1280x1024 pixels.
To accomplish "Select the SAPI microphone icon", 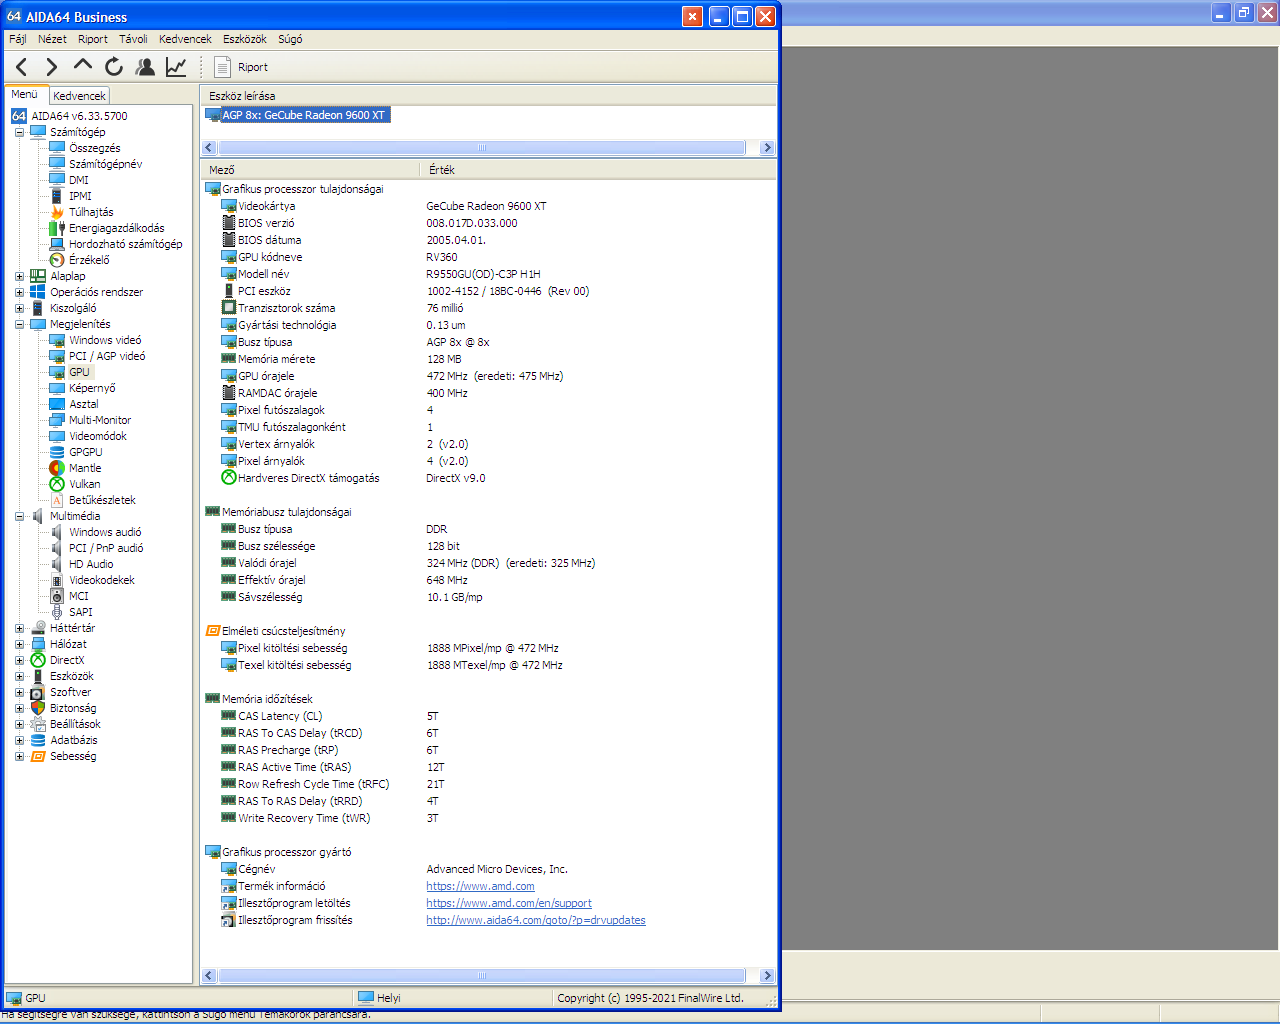I will [x=57, y=612].
